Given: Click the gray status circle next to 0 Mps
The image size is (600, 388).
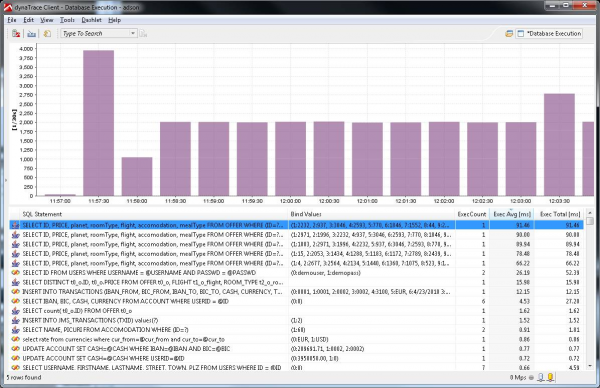Looking at the screenshot, I should pyautogui.click(x=531, y=378).
